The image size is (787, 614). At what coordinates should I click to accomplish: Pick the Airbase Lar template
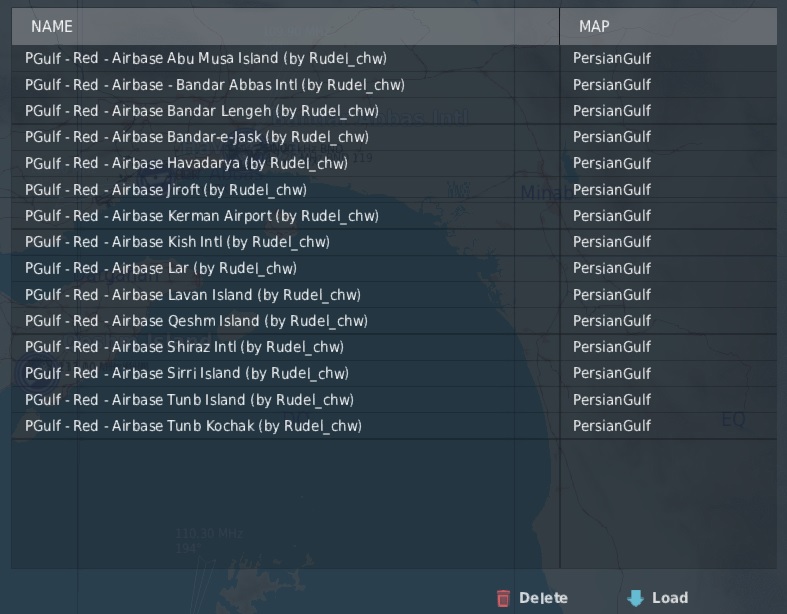coord(161,268)
